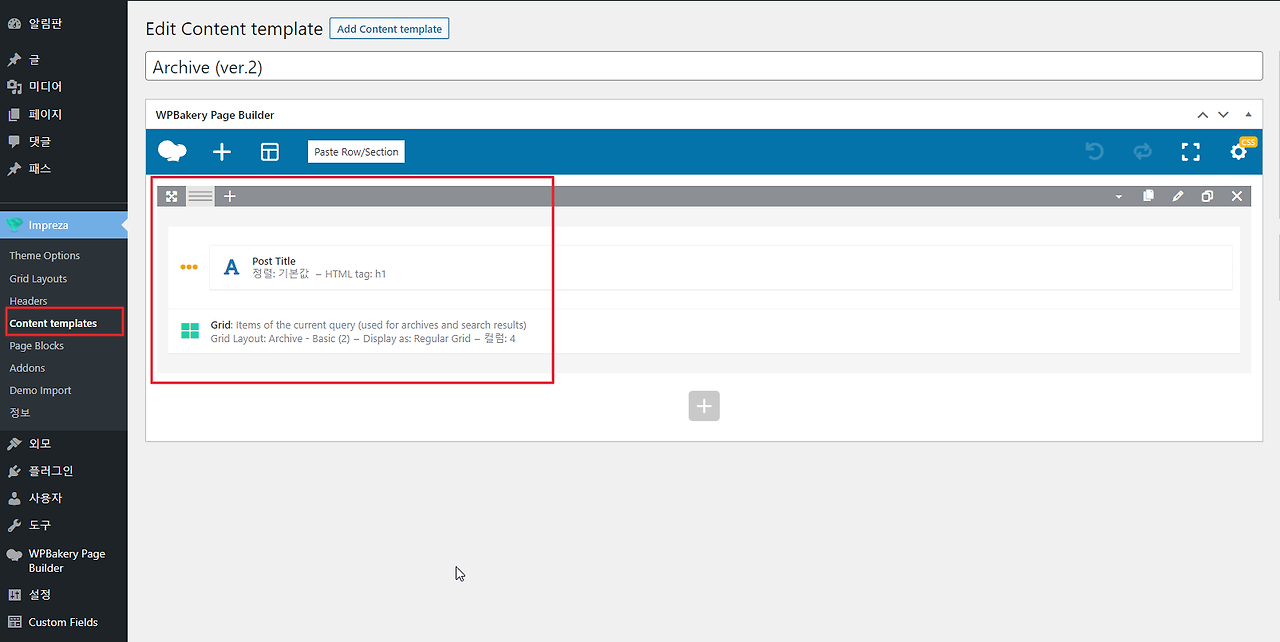Click the Undo arrow in builder toolbar

tap(1095, 152)
